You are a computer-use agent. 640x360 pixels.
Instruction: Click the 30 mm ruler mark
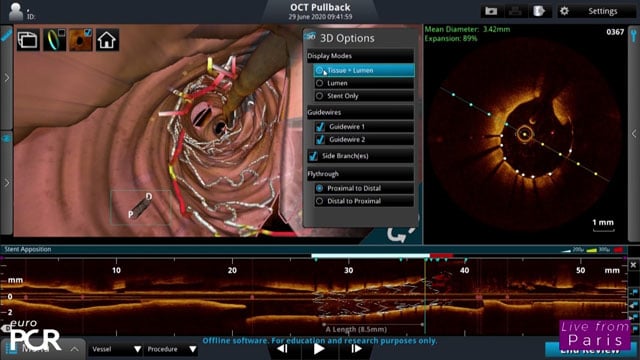(x=348, y=270)
